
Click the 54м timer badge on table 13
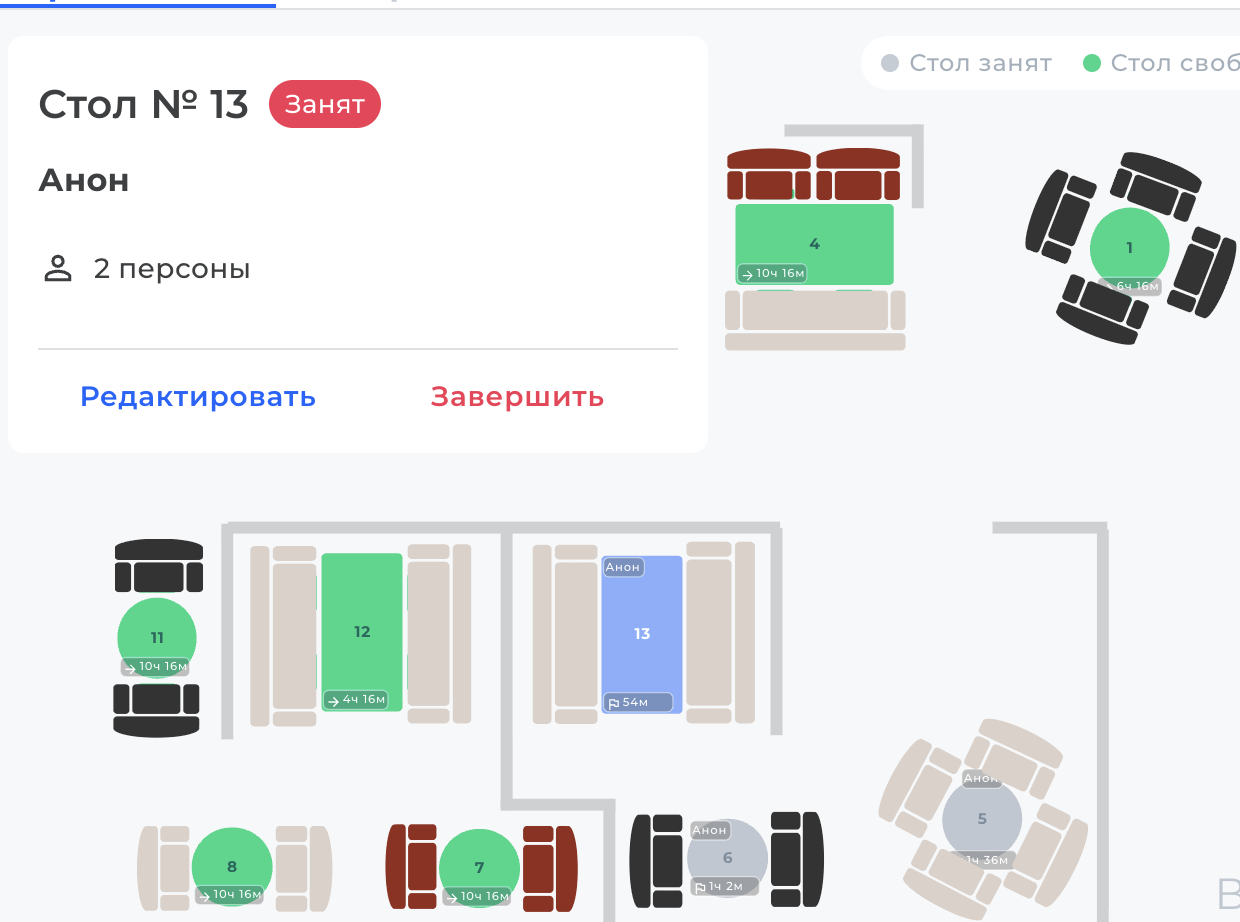[637, 703]
